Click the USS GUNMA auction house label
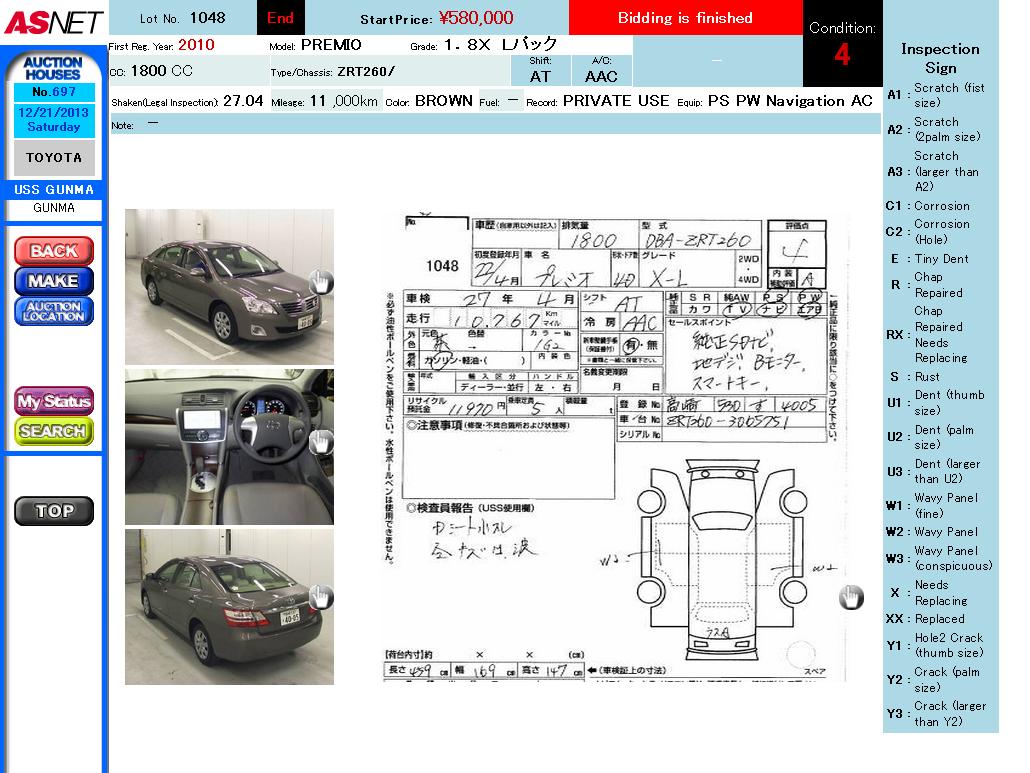This screenshot has width=1030, height=773. pyautogui.click(x=54, y=190)
